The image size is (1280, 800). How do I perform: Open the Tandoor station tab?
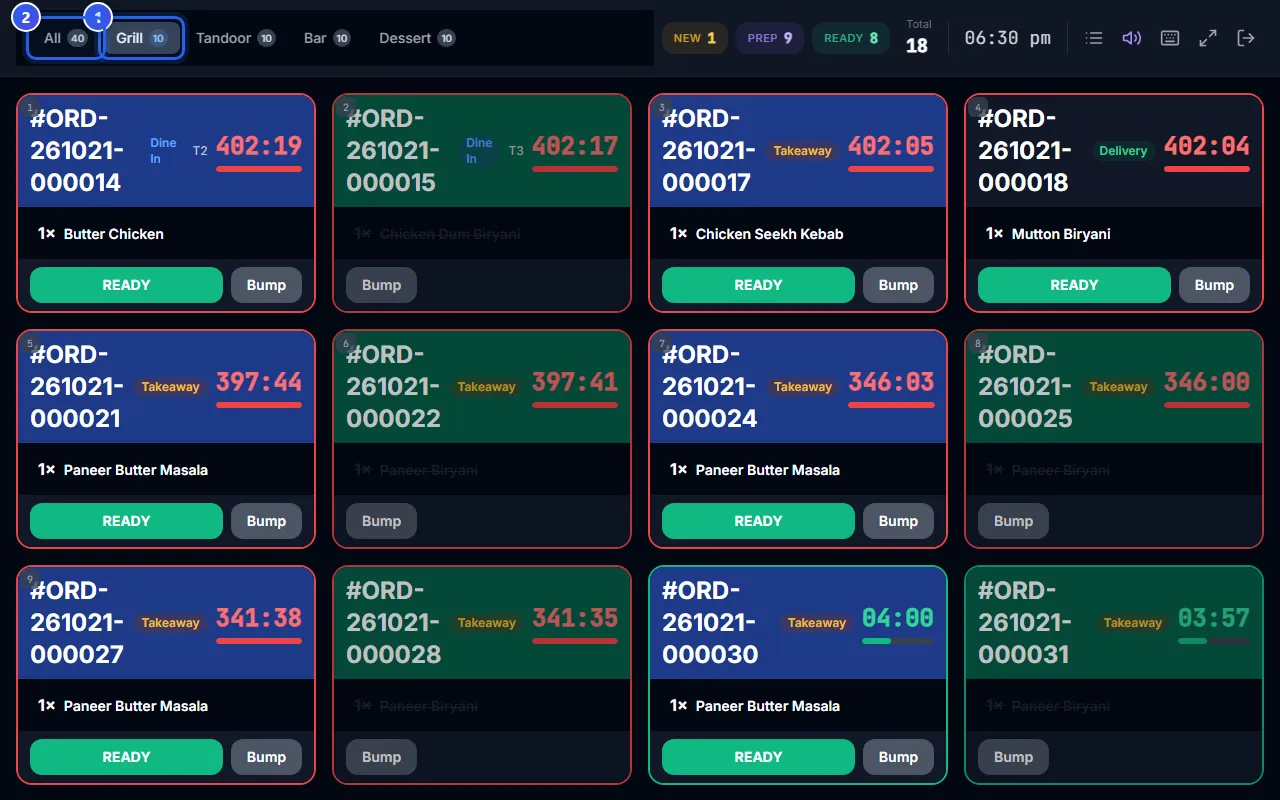[x=235, y=38]
